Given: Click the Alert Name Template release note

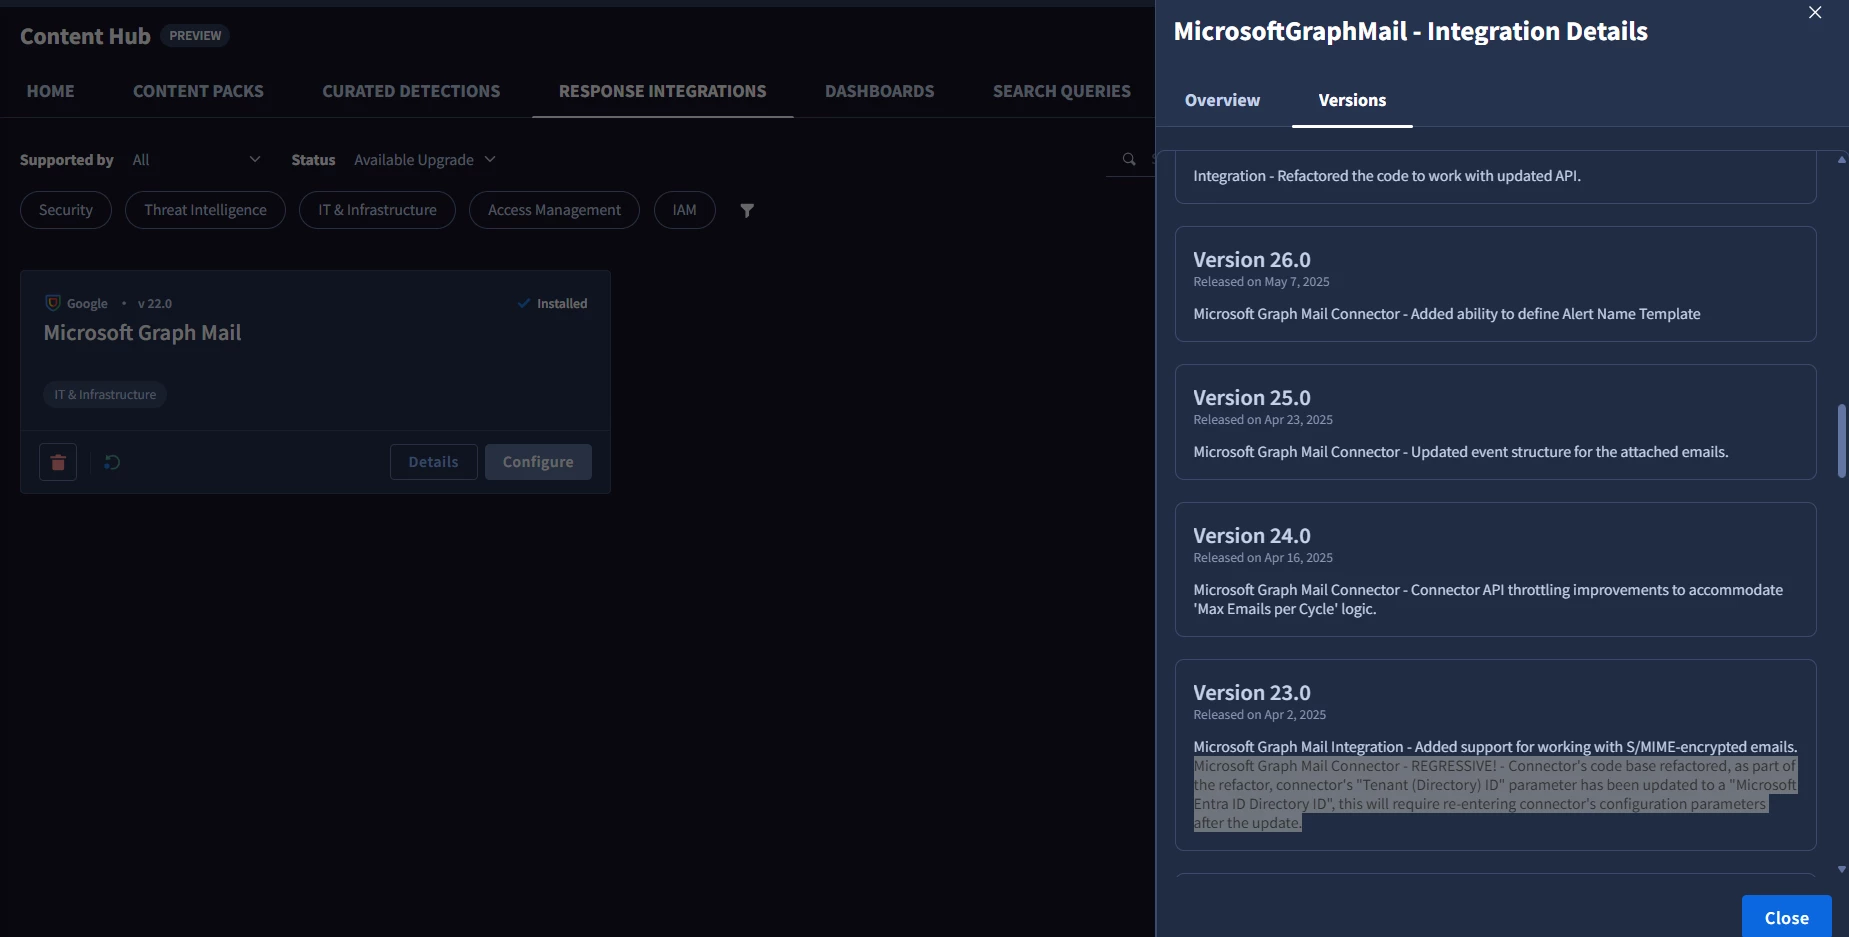Looking at the screenshot, I should (1446, 314).
